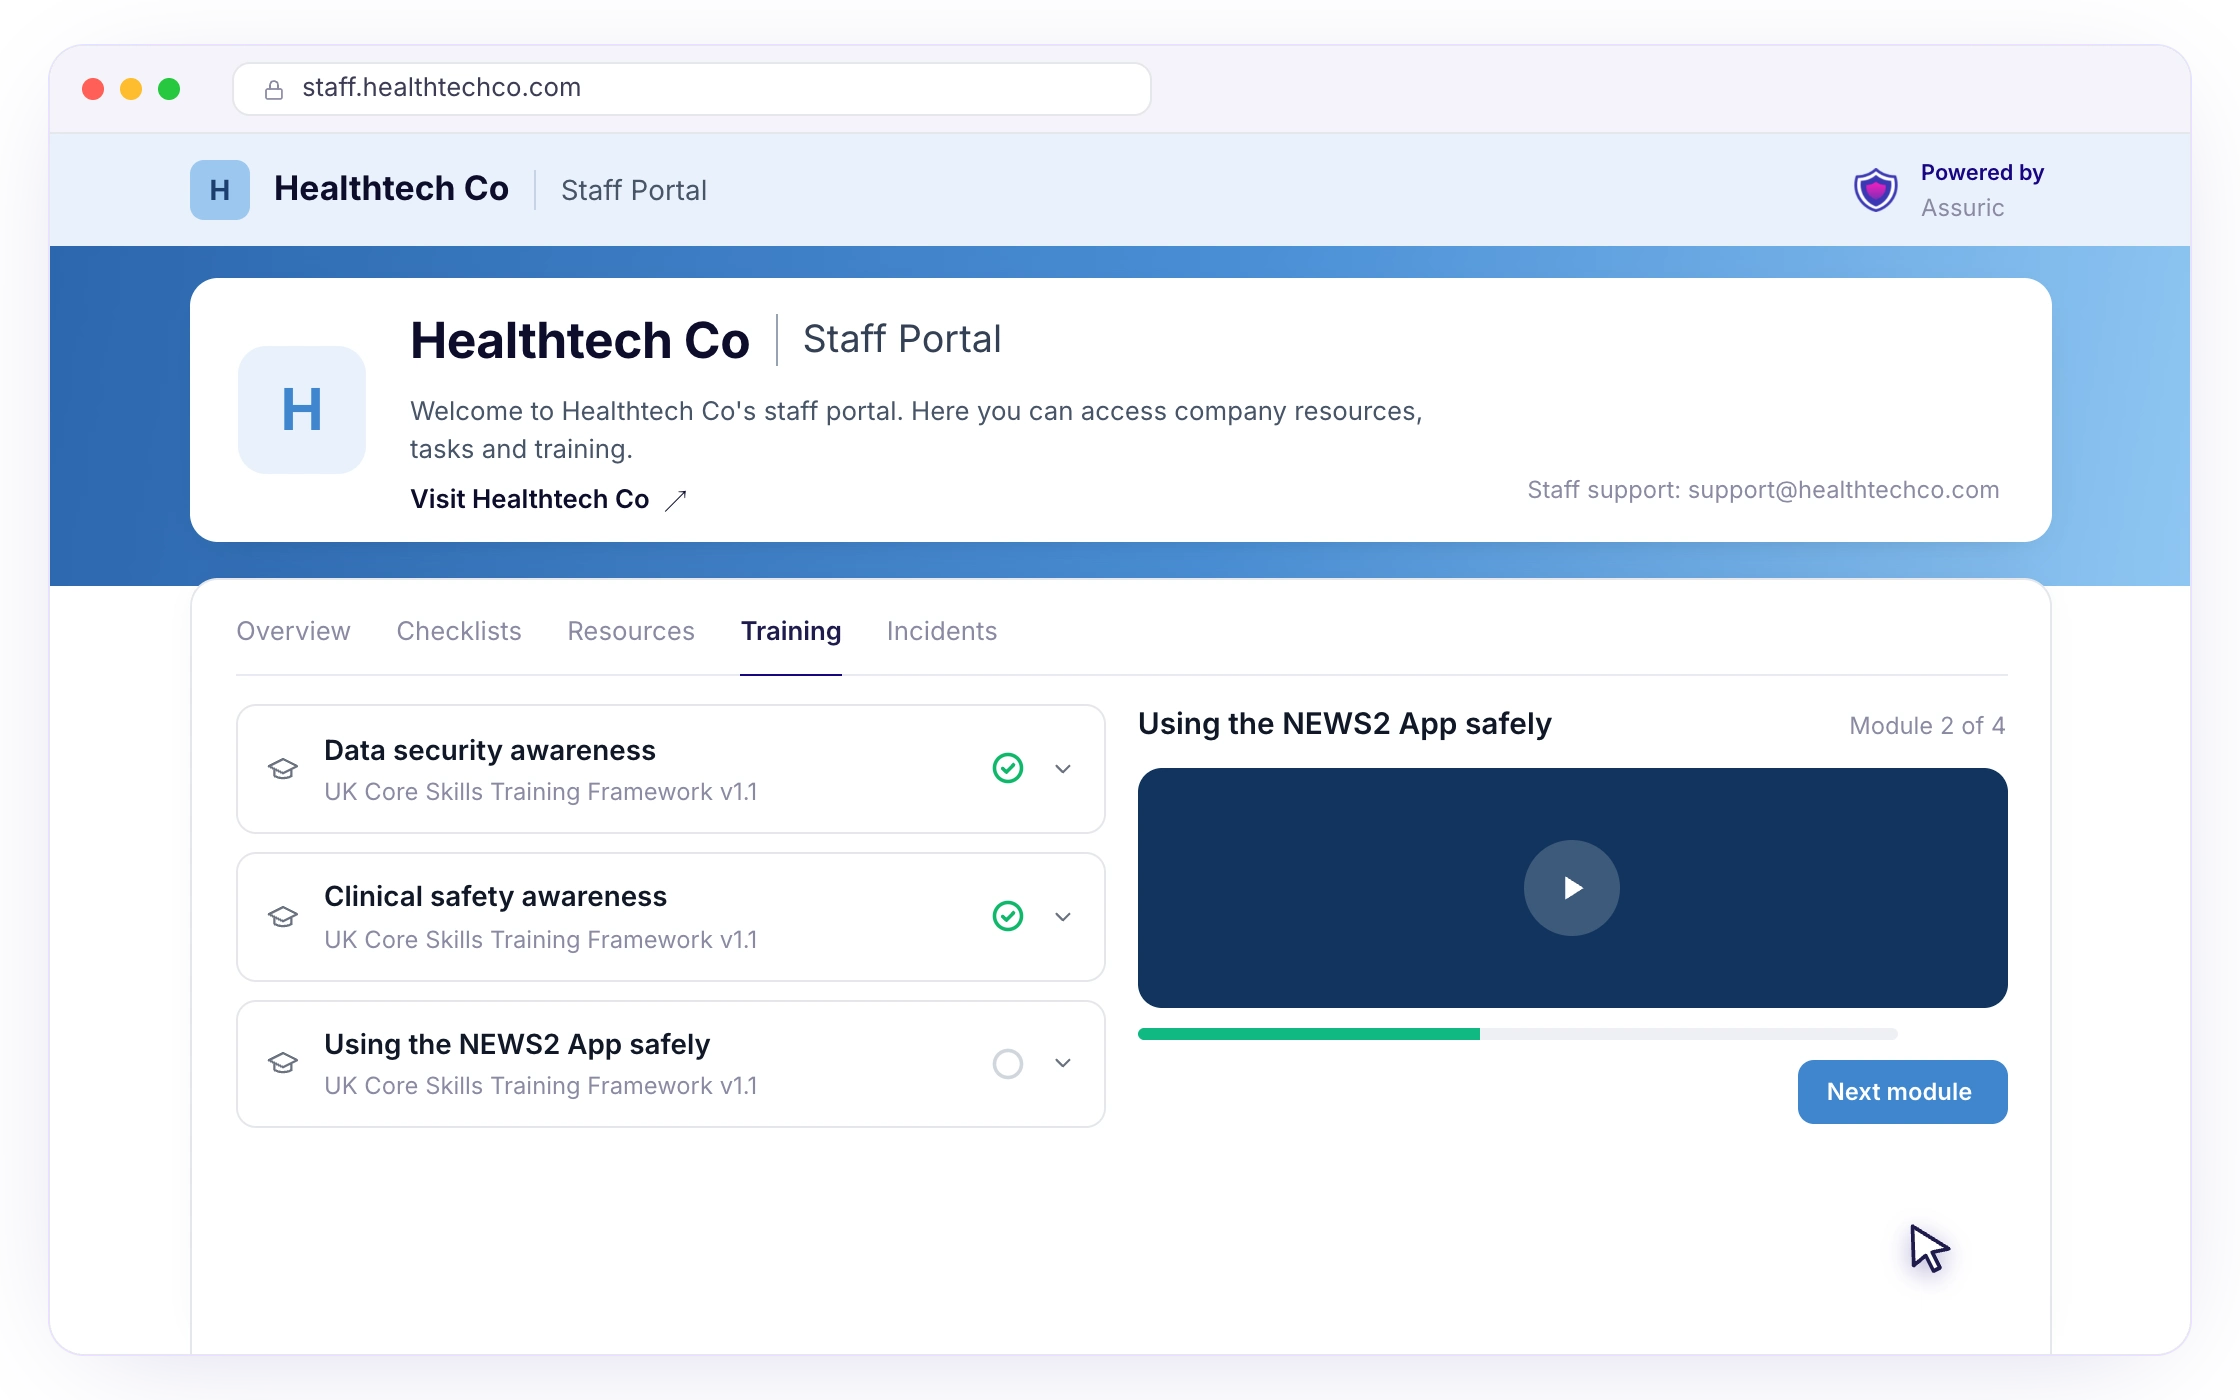Screen dimensions: 2240x1400
Task: Click the support@healthtechco.com email
Action: click(x=1843, y=490)
